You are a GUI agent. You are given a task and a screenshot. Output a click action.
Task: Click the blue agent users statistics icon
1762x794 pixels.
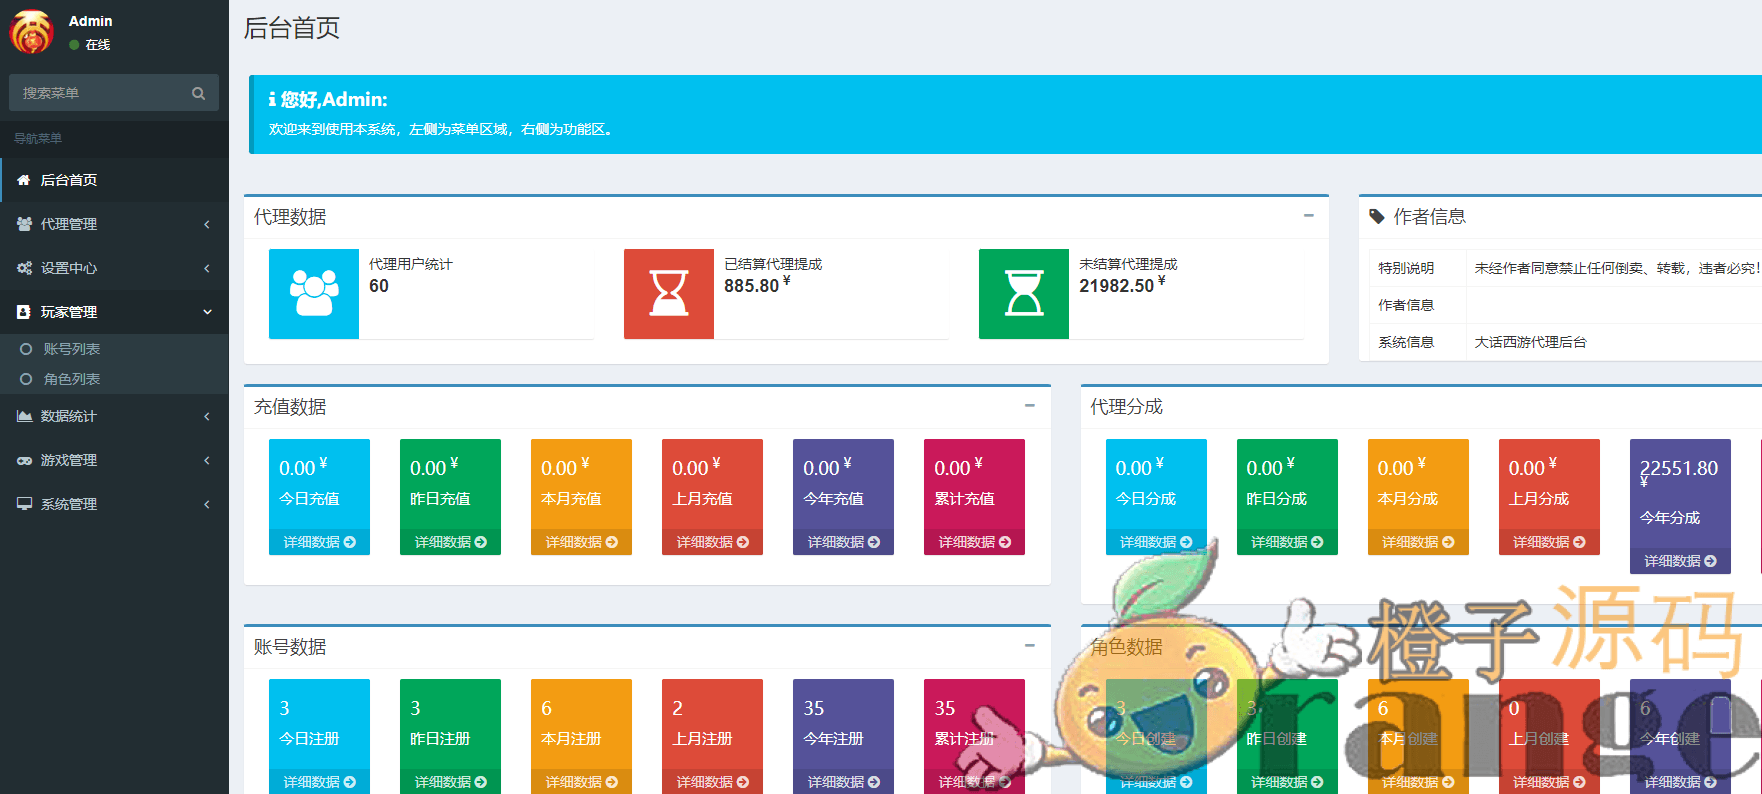click(x=313, y=294)
